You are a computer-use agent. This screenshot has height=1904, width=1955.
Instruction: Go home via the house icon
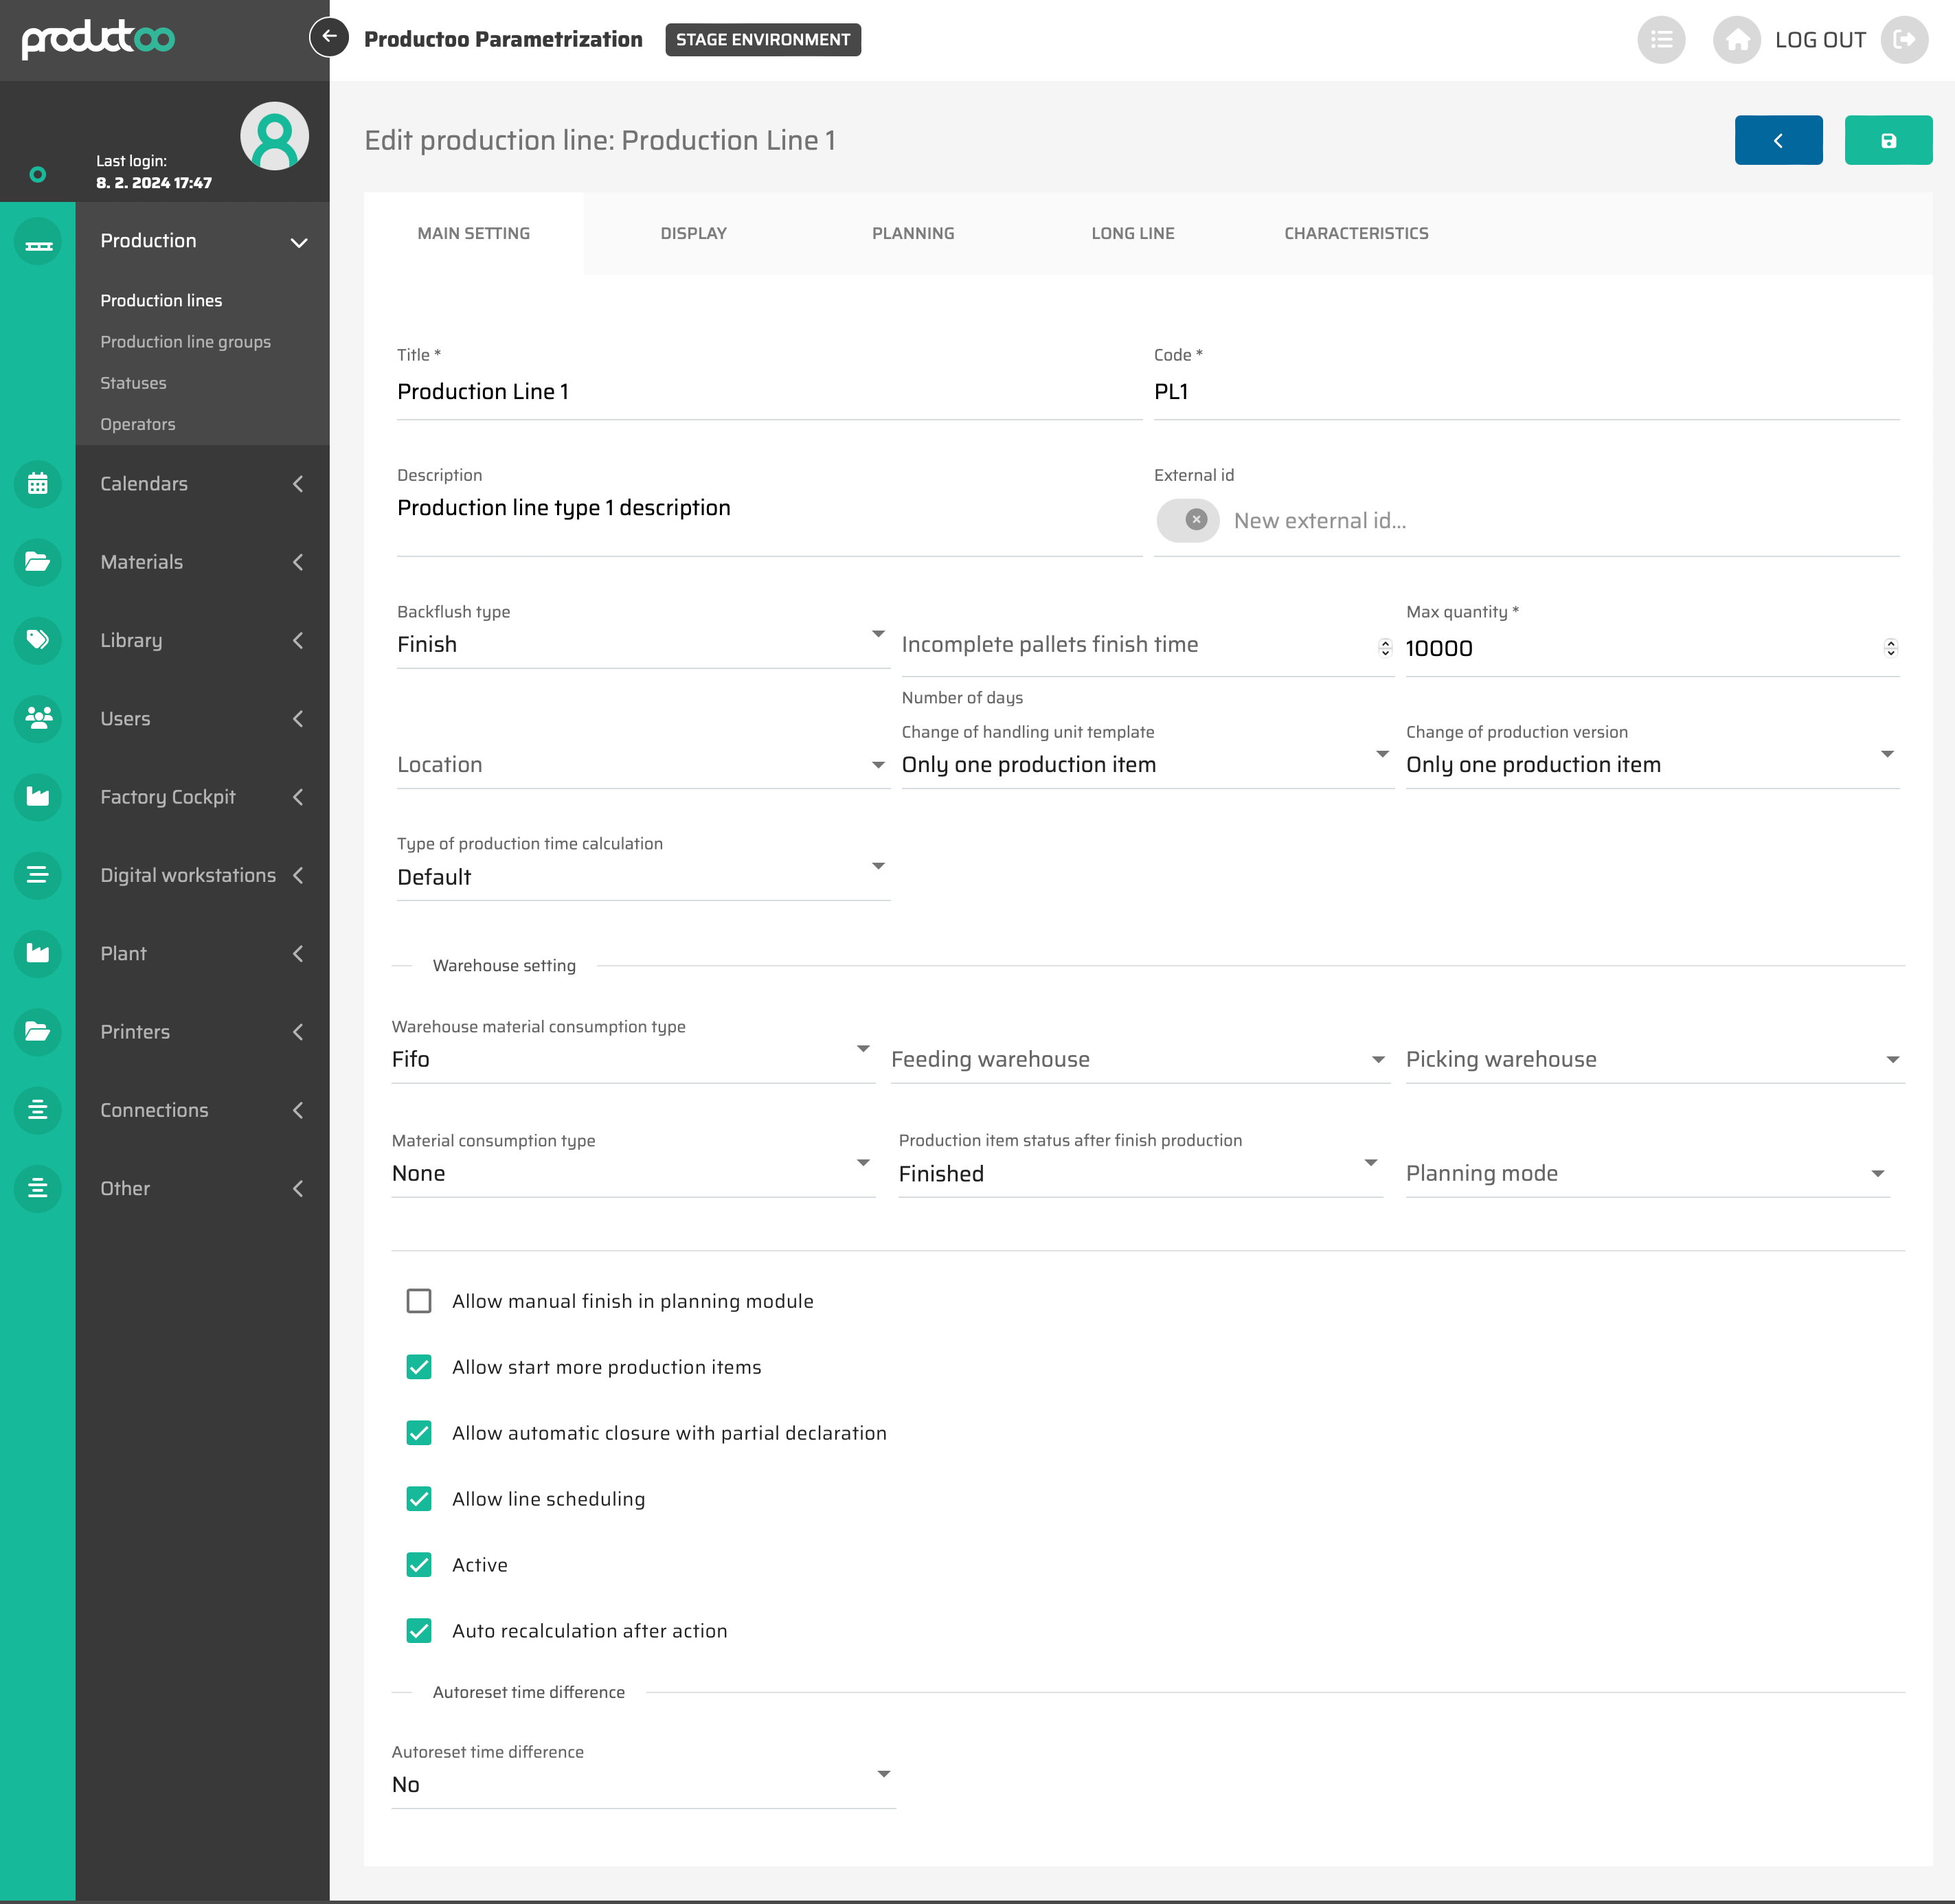pyautogui.click(x=1736, y=40)
